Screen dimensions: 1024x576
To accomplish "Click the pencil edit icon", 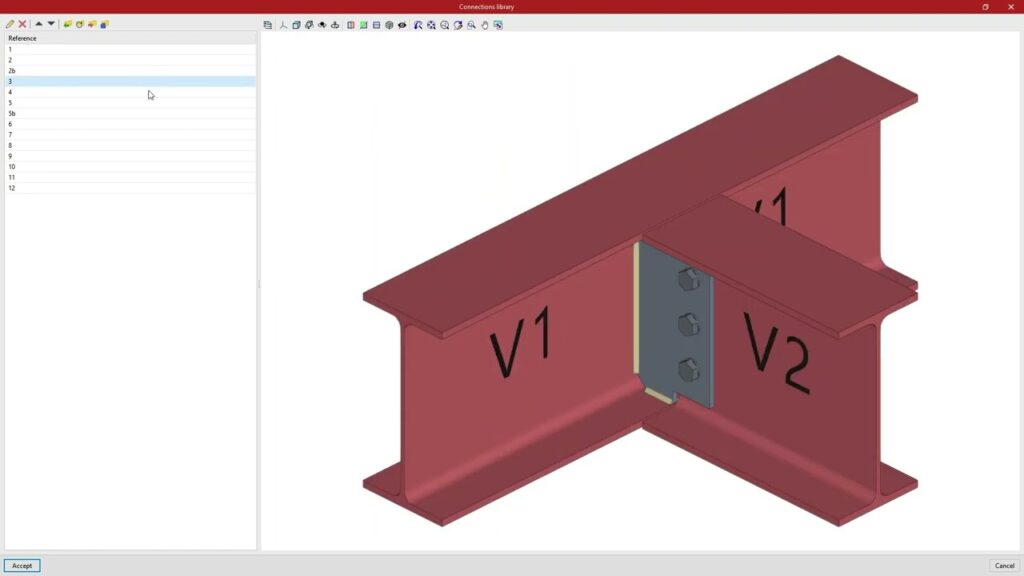I will [x=10, y=24].
